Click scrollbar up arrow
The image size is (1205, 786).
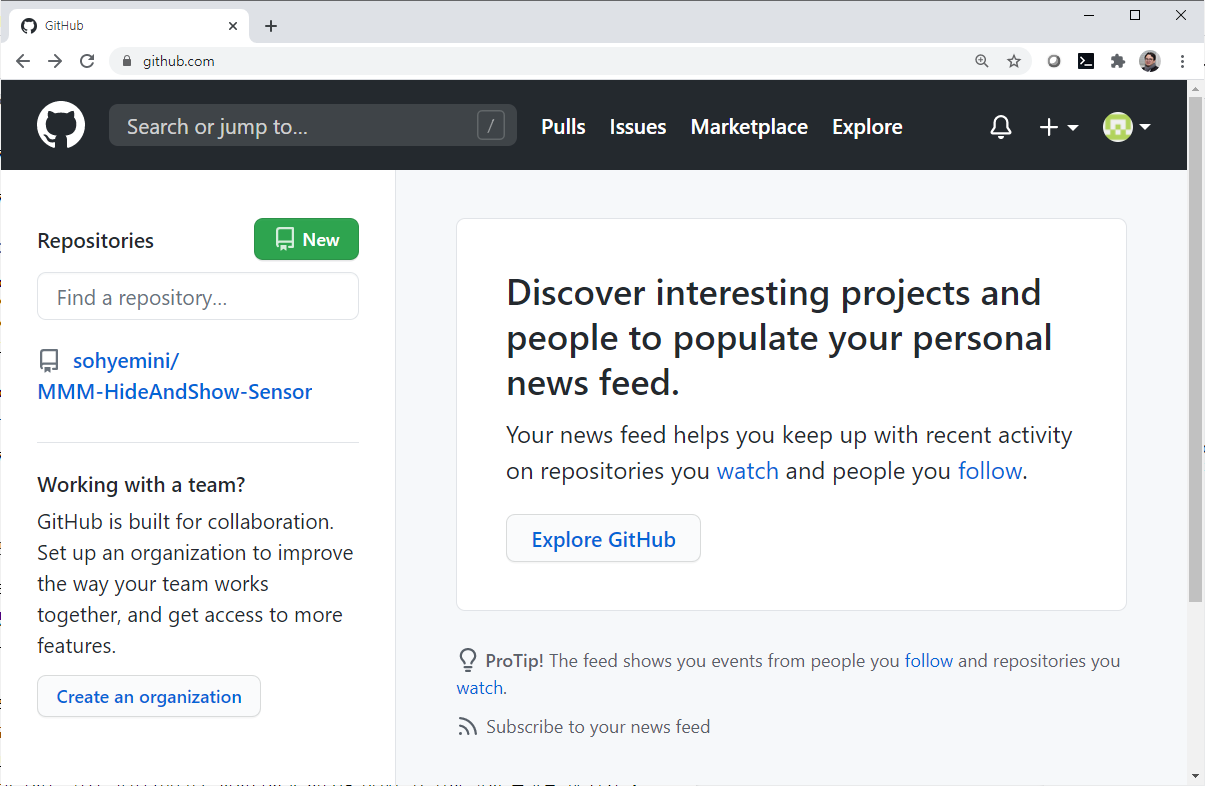[x=1196, y=89]
